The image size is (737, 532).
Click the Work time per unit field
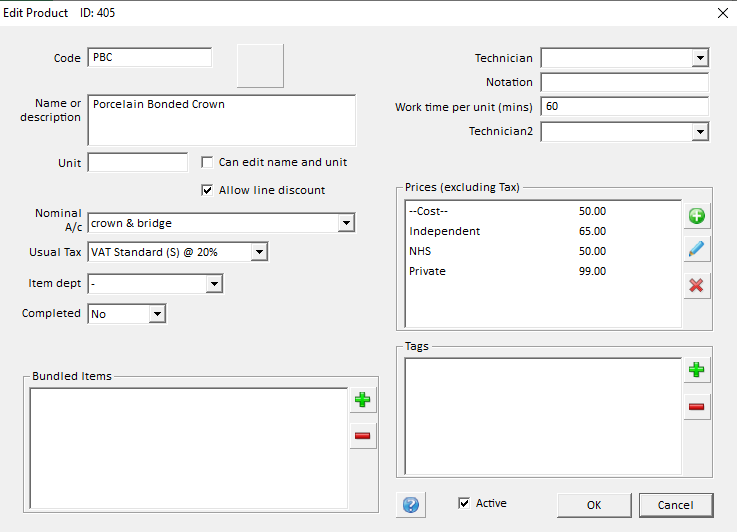coord(624,106)
